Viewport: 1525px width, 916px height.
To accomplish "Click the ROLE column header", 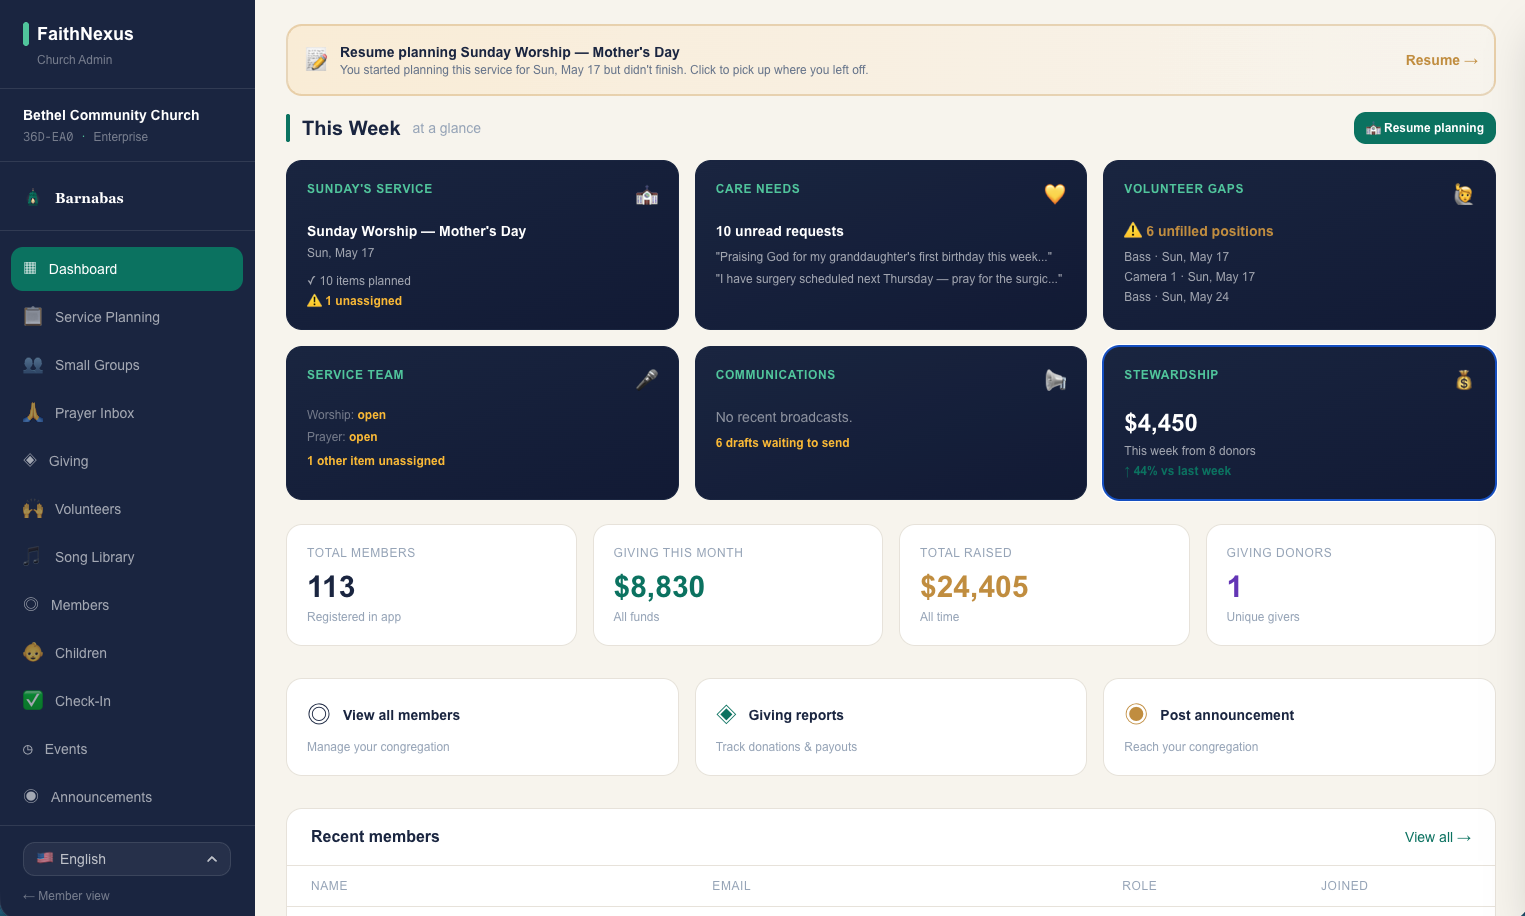I will tap(1139, 886).
